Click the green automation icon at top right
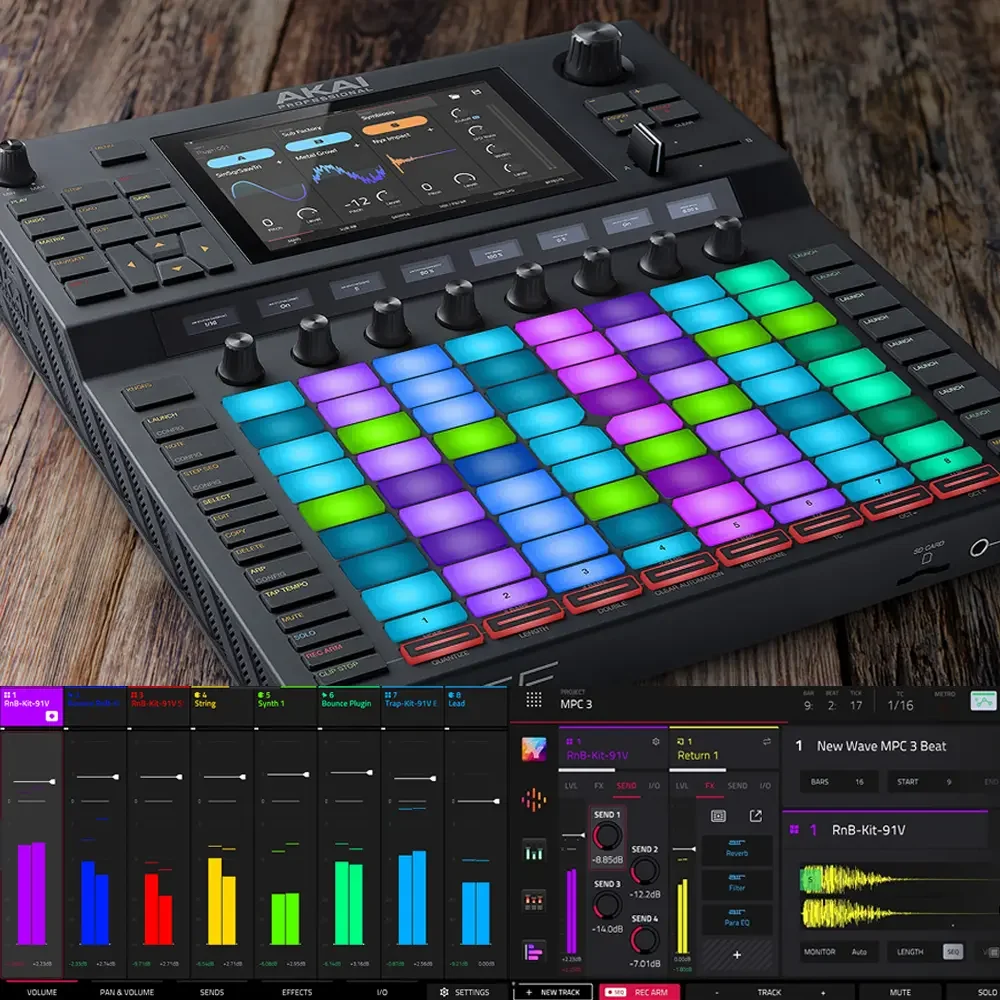Viewport: 1000px width, 1000px height. click(x=983, y=702)
